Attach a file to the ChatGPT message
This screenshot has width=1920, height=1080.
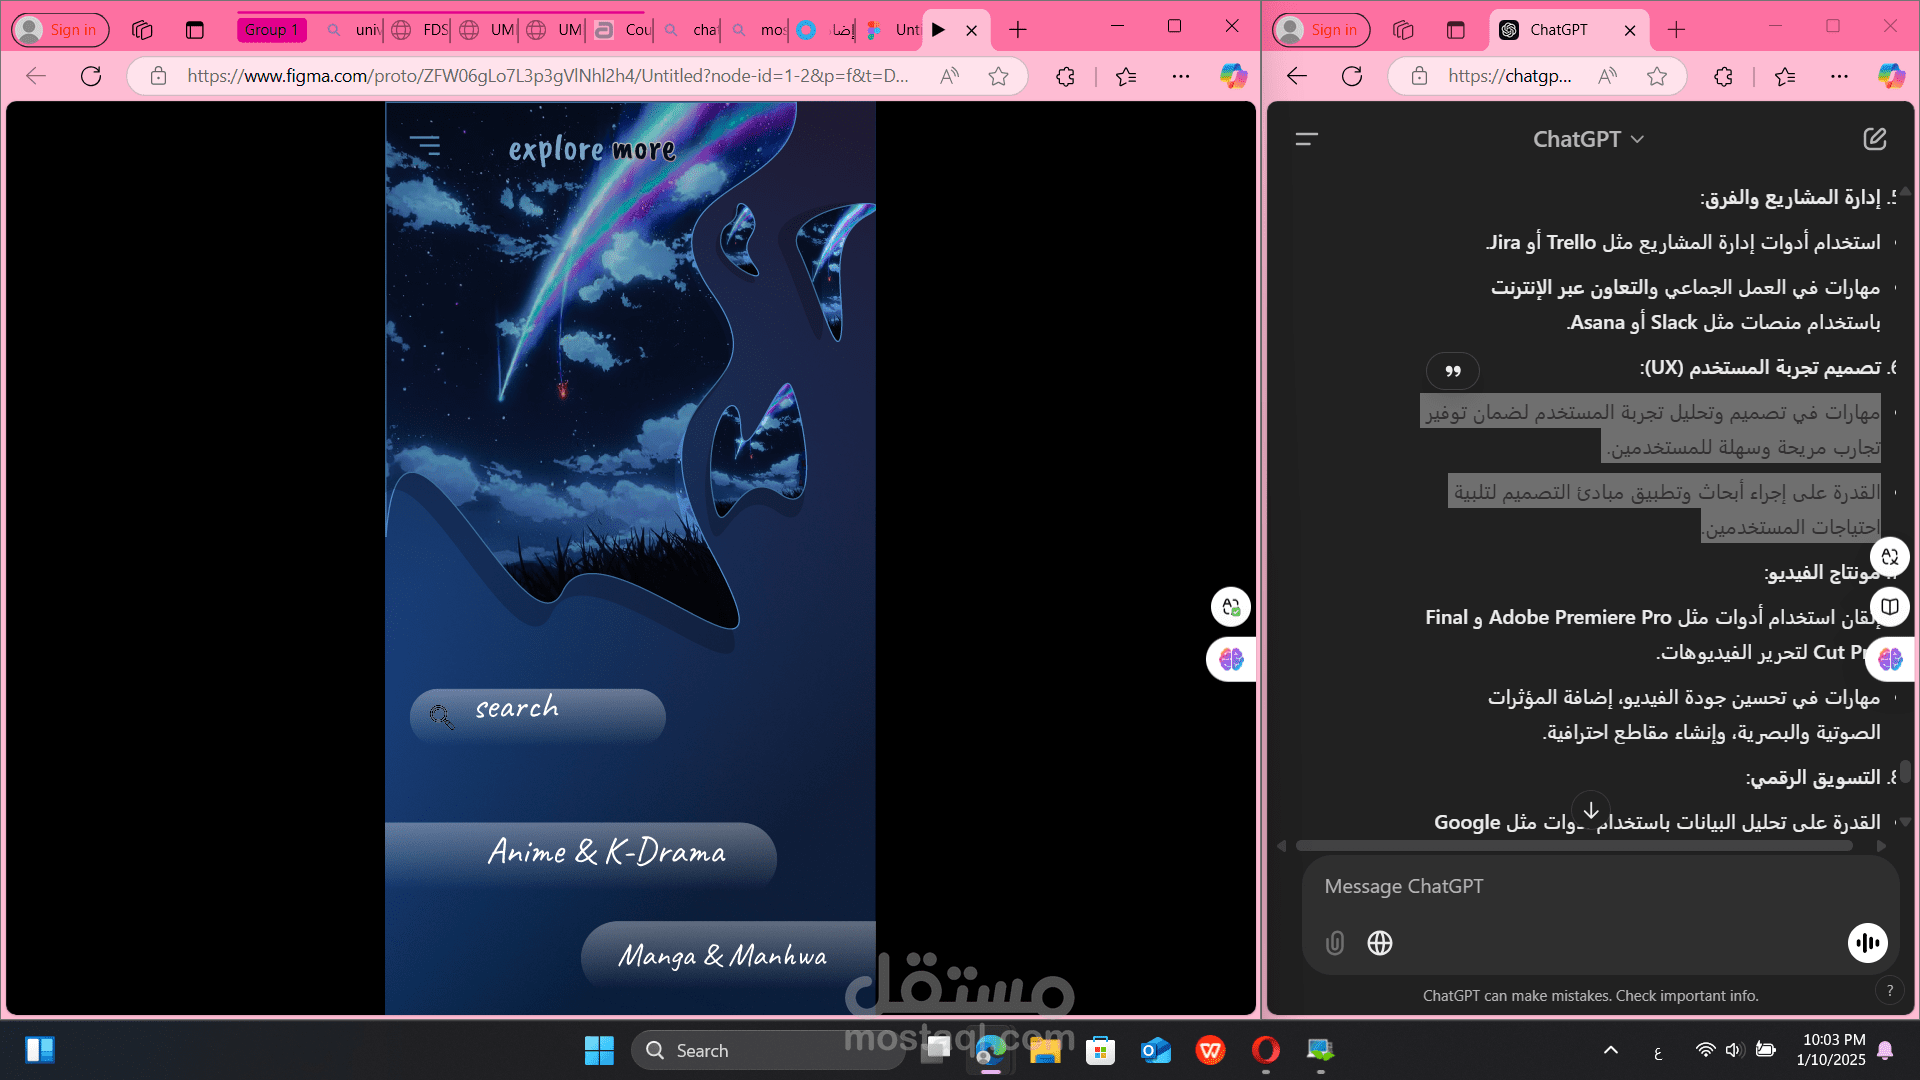click(x=1335, y=943)
